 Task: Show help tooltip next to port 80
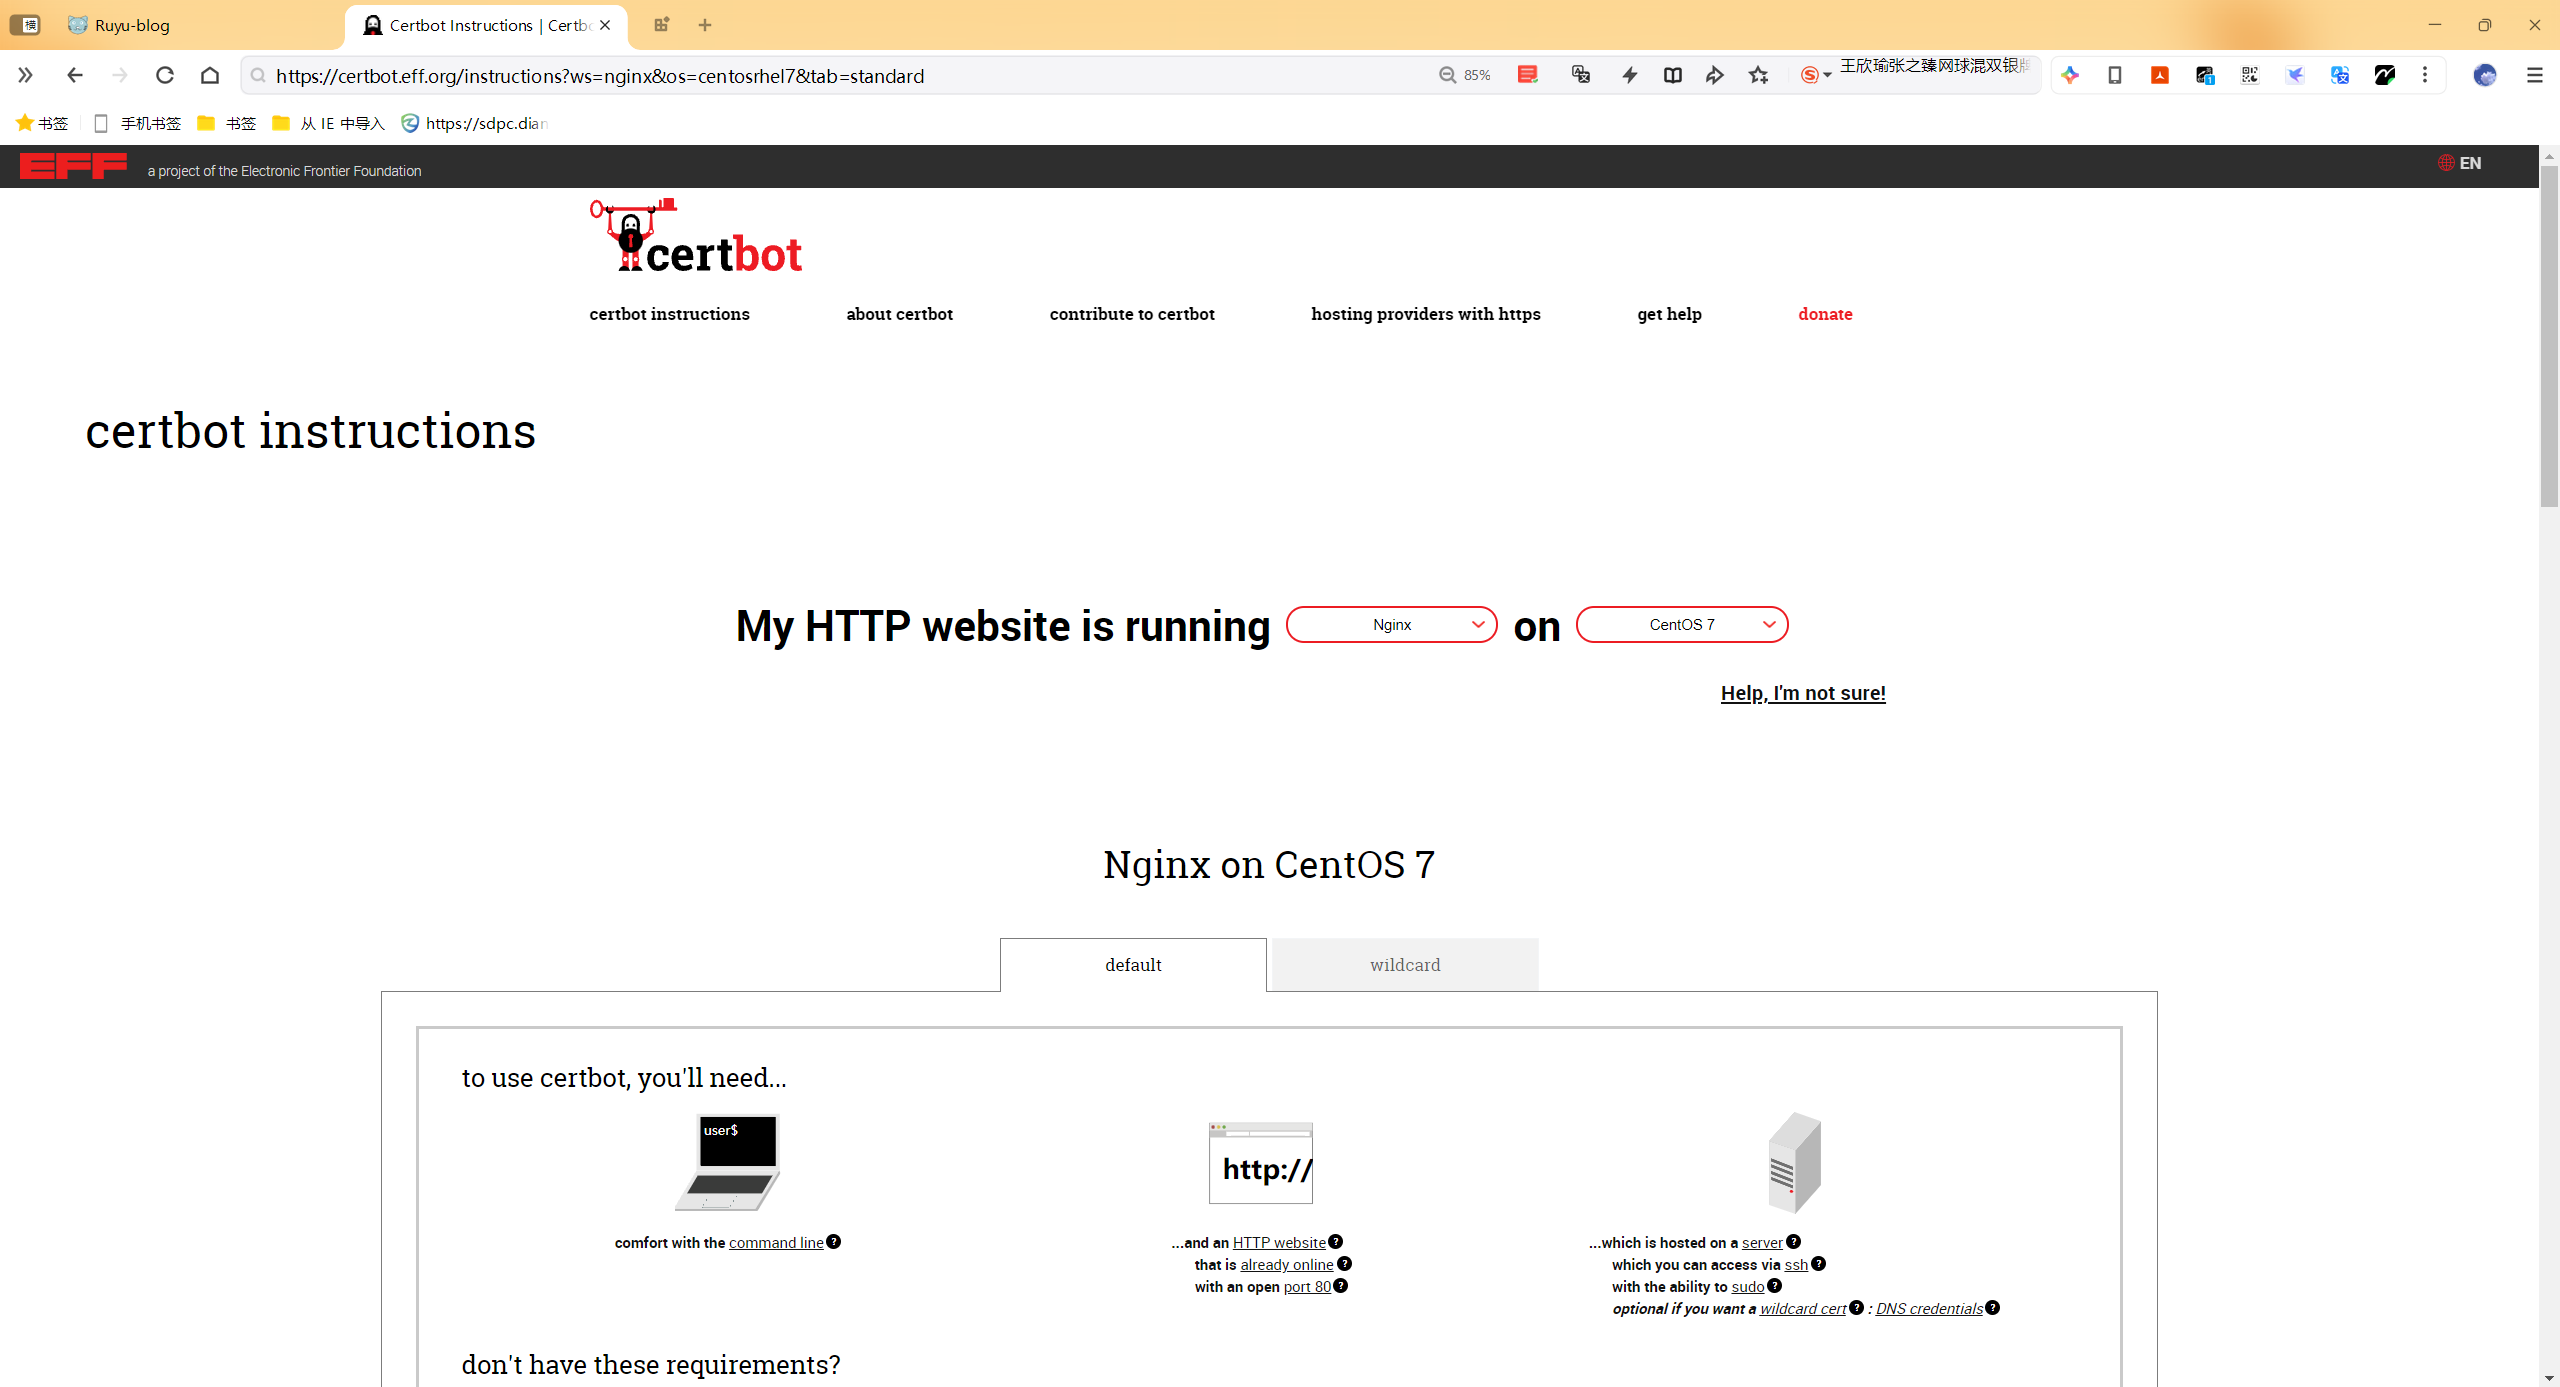point(1341,1285)
